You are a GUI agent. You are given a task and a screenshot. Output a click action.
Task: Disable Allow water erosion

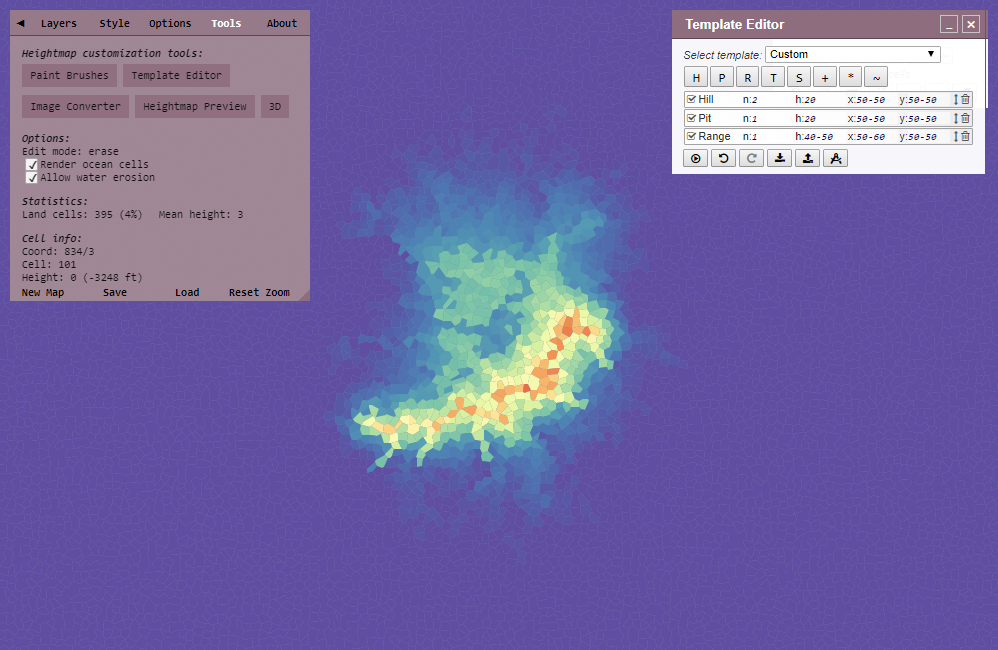pyautogui.click(x=32, y=177)
